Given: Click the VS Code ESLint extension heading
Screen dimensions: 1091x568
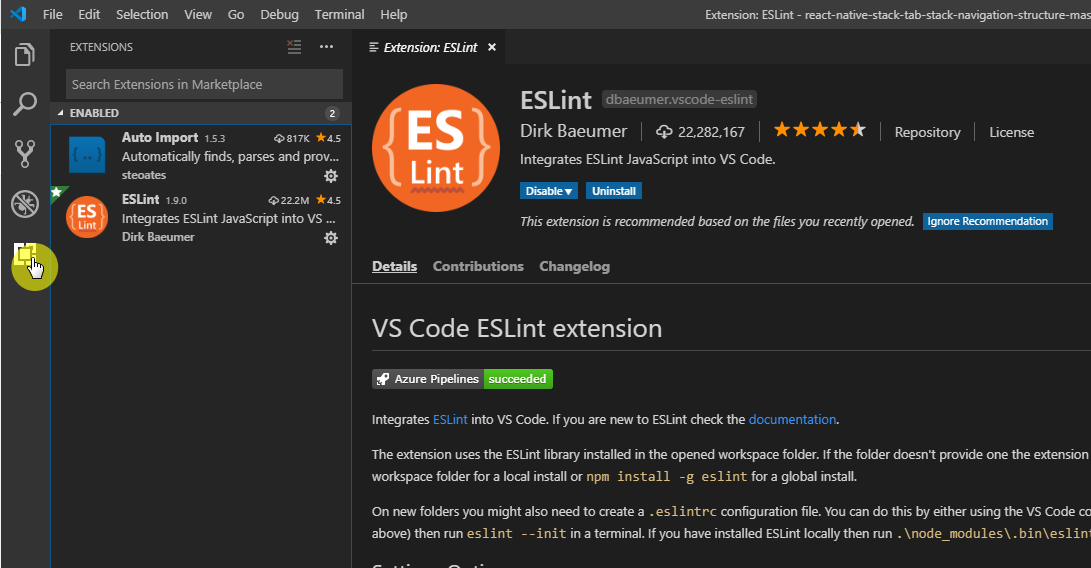Looking at the screenshot, I should tap(517, 328).
